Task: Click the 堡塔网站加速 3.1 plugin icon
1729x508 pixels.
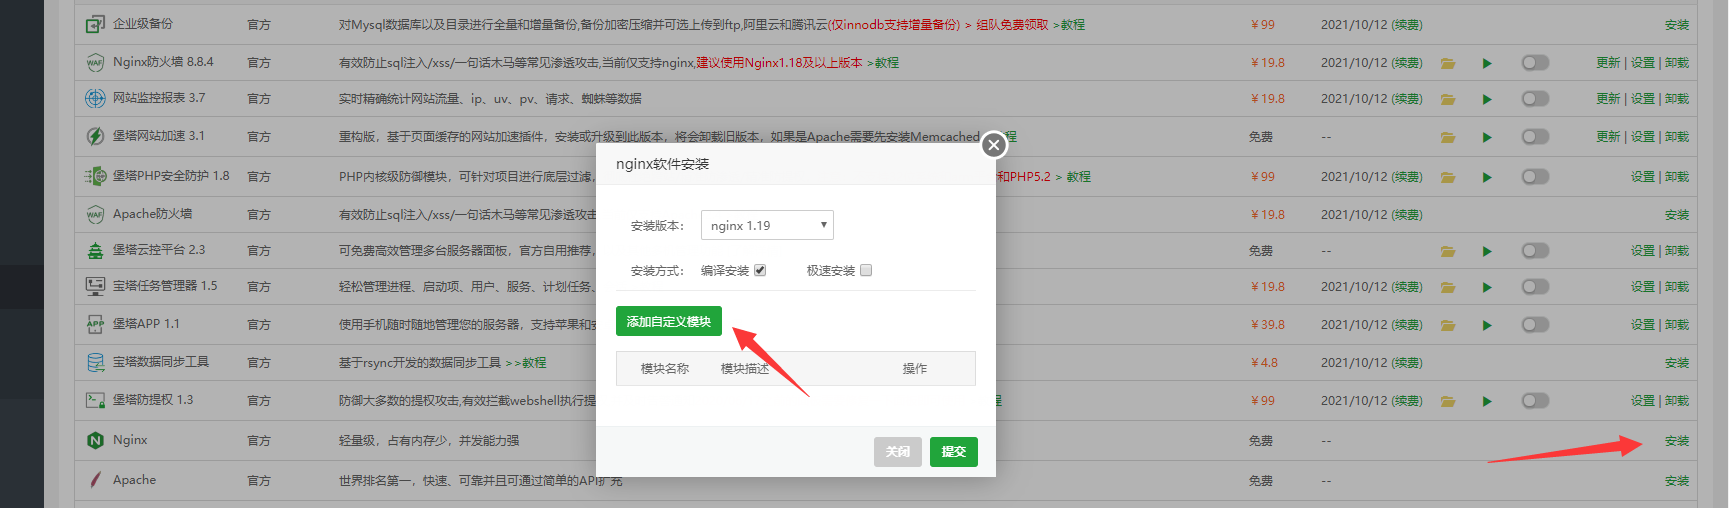Action: click(x=95, y=136)
